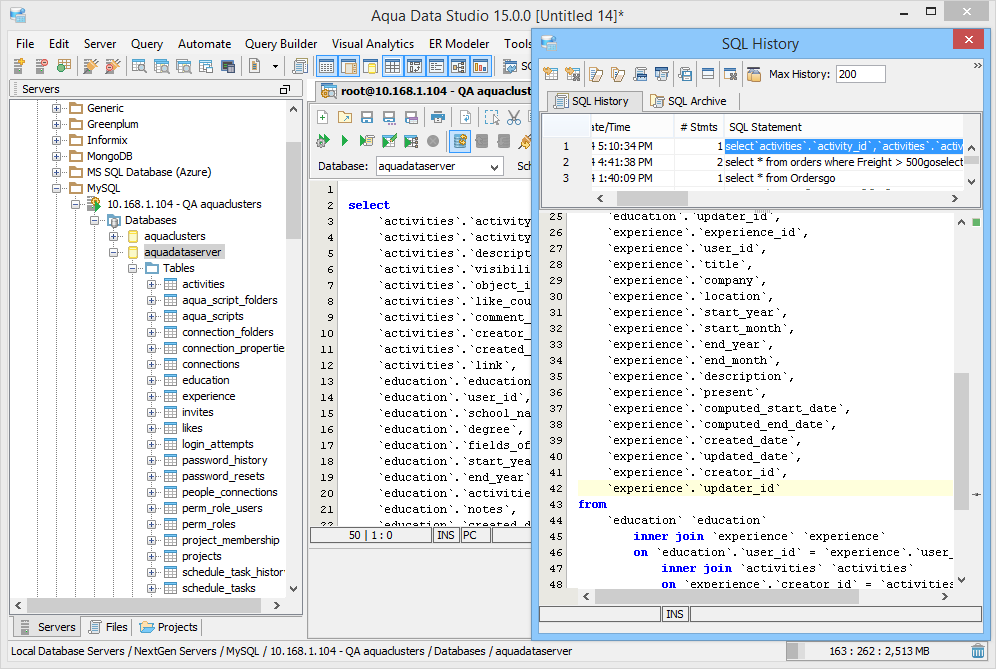996x669 pixels.
Task: Click the new document icon in main toolbar
Action: [255, 65]
